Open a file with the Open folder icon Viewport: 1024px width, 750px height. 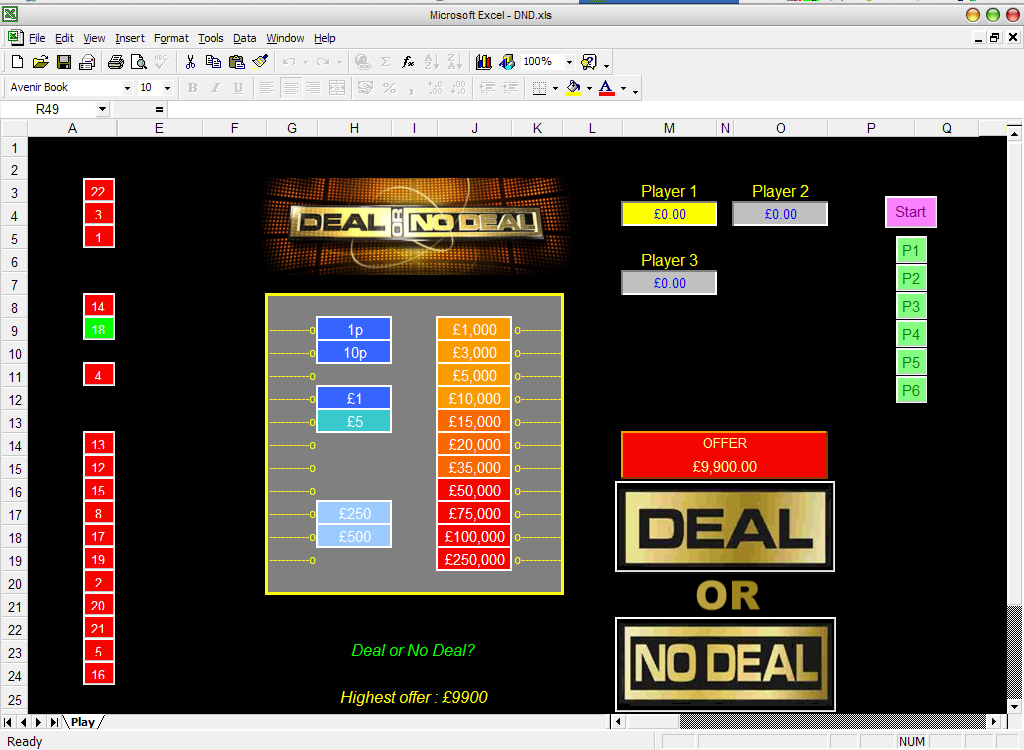pos(40,62)
